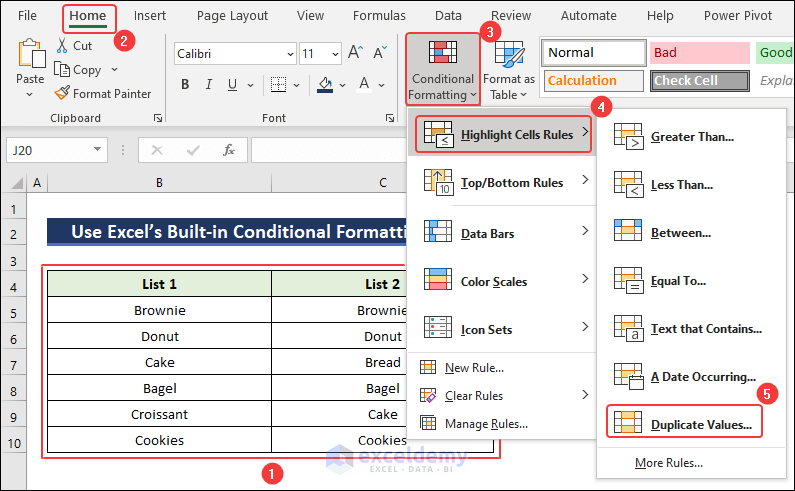Apply Calculation cell style
This screenshot has height=491, width=795.
(594, 81)
